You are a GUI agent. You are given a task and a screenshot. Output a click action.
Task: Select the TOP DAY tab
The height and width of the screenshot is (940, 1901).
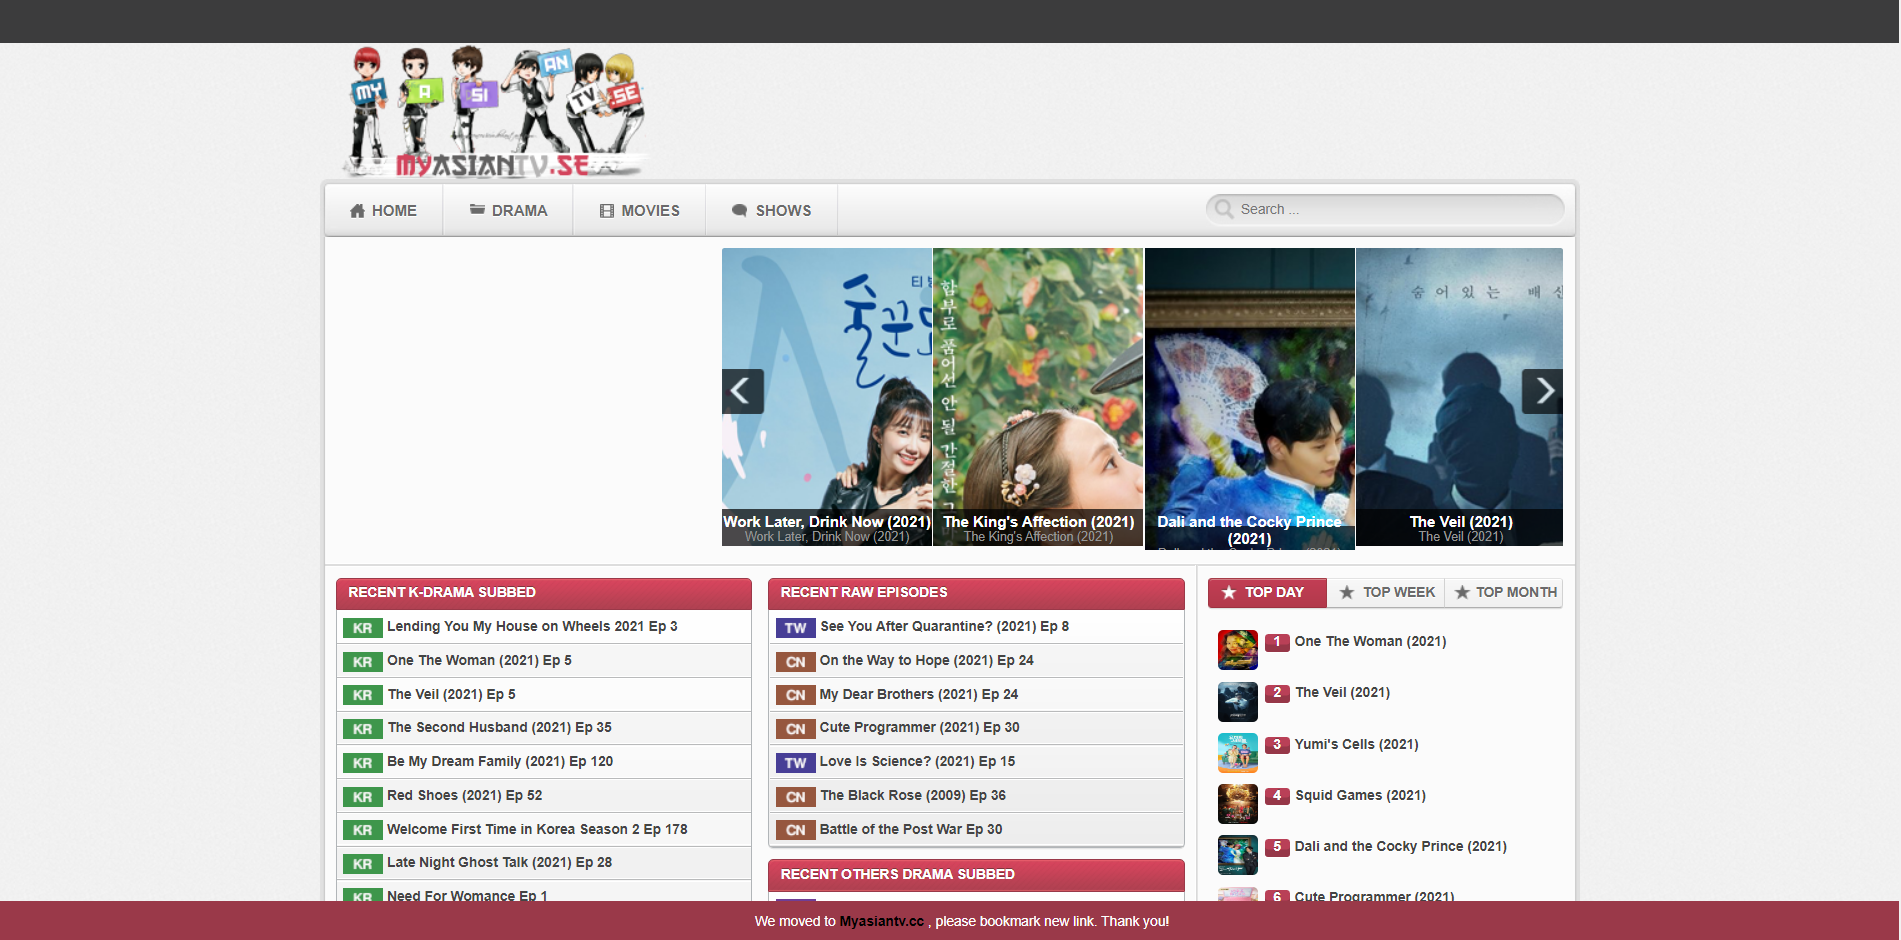pos(1266,592)
